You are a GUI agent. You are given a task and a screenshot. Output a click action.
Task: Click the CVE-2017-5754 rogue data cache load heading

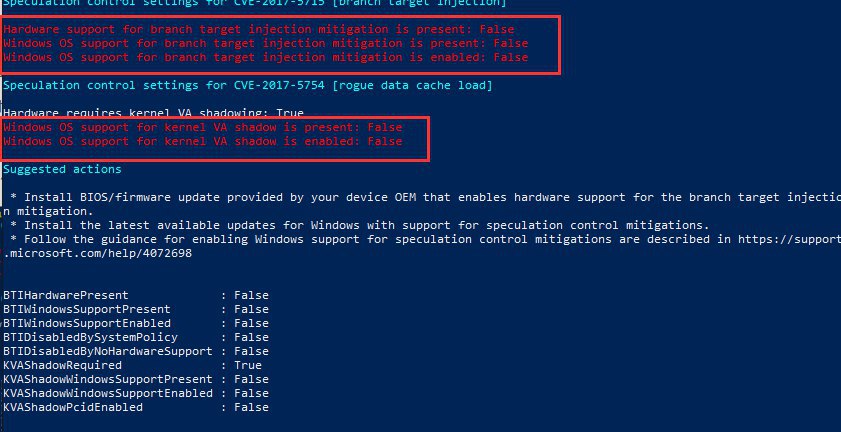click(247, 85)
